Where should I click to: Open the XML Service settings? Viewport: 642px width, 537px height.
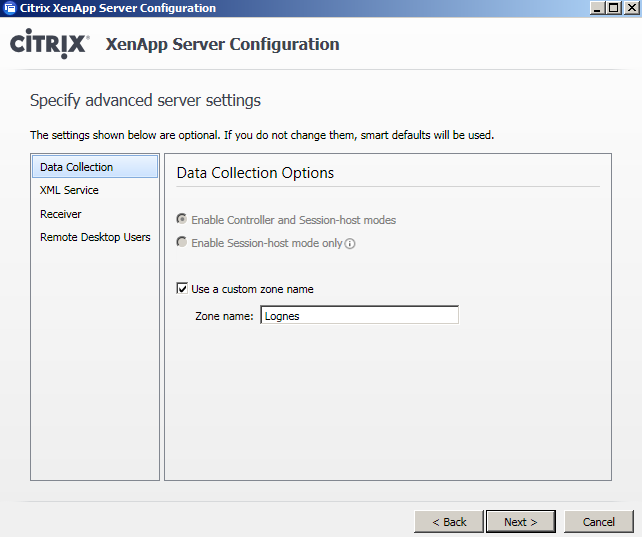(69, 190)
